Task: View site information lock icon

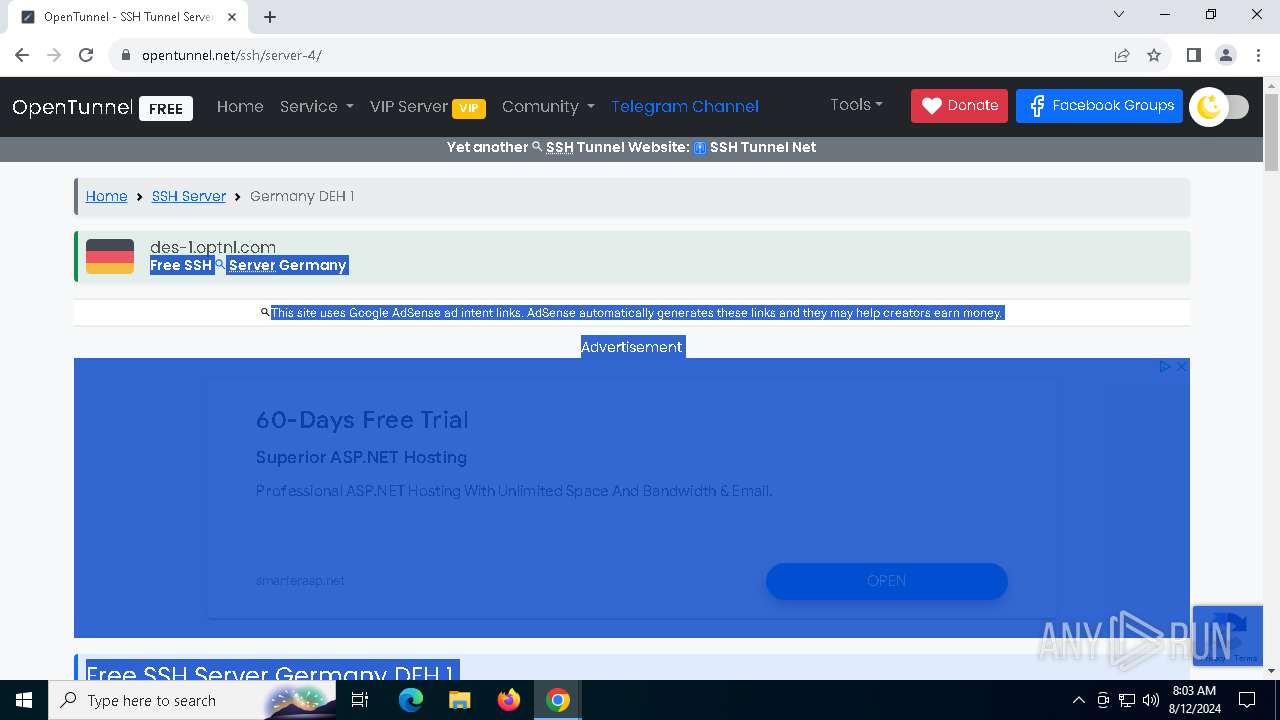Action: [126, 55]
